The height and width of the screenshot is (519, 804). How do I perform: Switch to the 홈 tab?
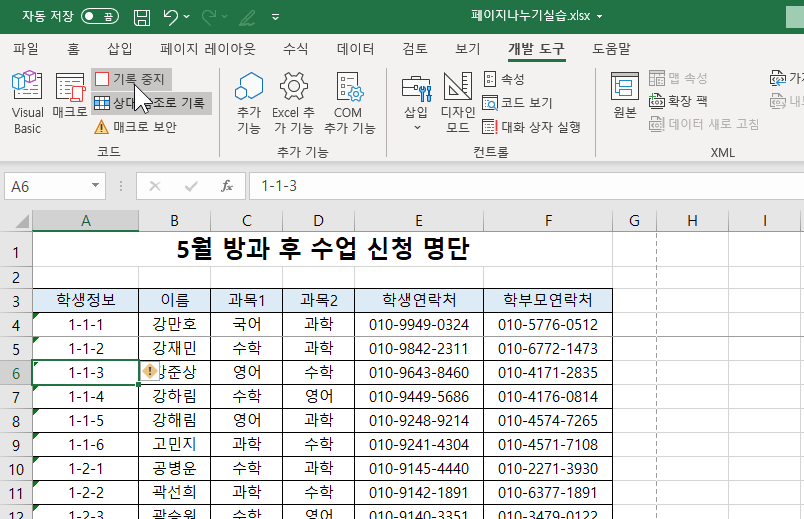pyautogui.click(x=73, y=49)
